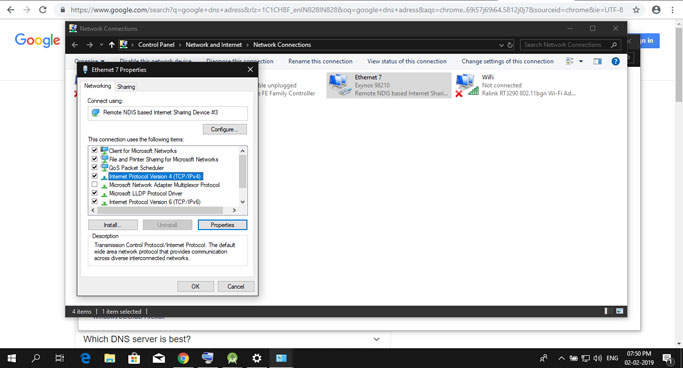Screen dimensions: 683x368
Task: Click the Google logo
Action: point(37,40)
